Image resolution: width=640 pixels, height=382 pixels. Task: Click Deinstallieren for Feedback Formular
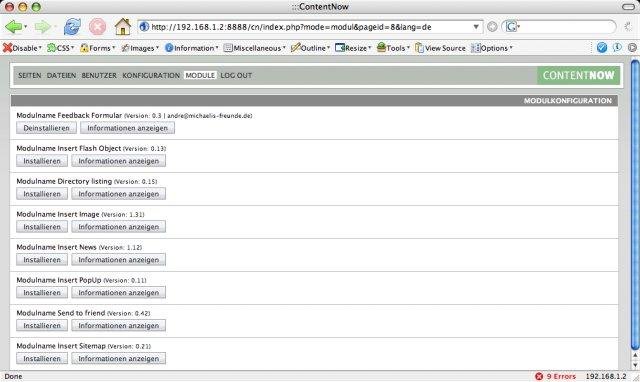pos(46,128)
